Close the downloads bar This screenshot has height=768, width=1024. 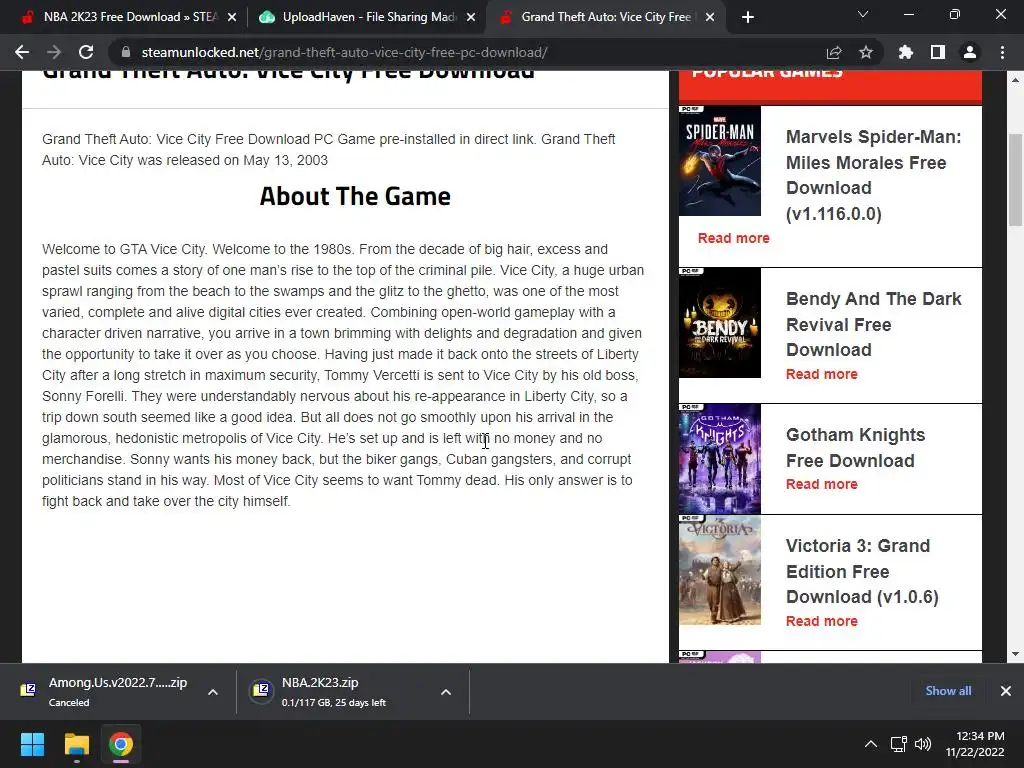[x=1006, y=691]
